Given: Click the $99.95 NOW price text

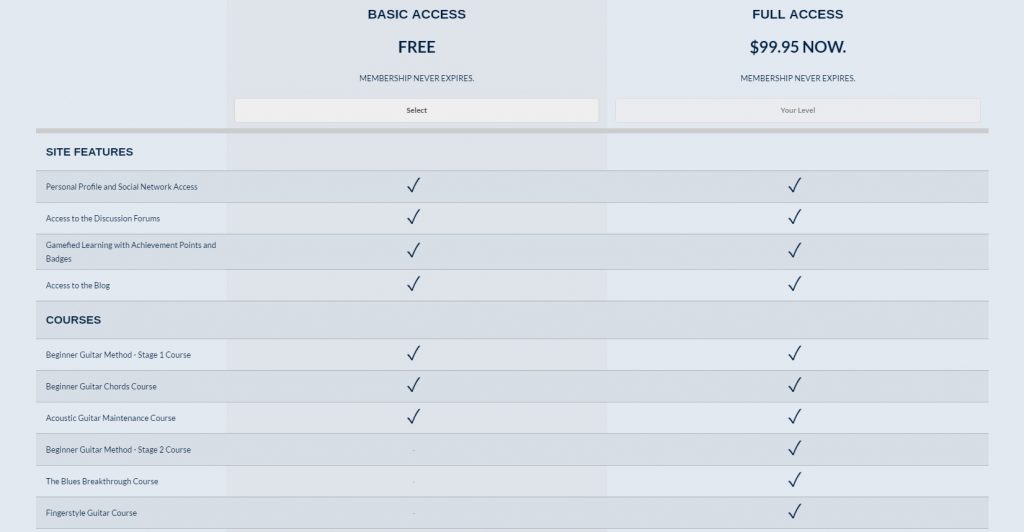Looking at the screenshot, I should (797, 47).
